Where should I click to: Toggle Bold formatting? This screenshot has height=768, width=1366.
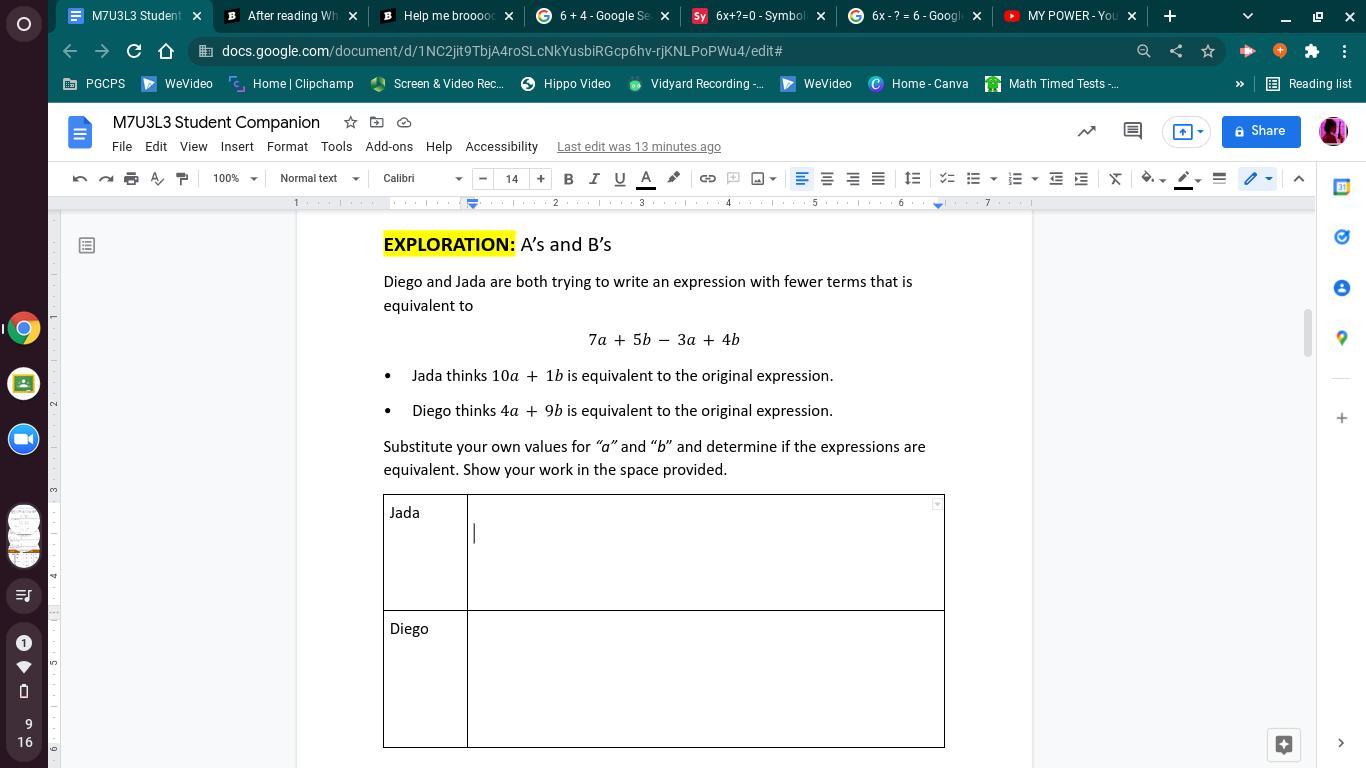[568, 179]
